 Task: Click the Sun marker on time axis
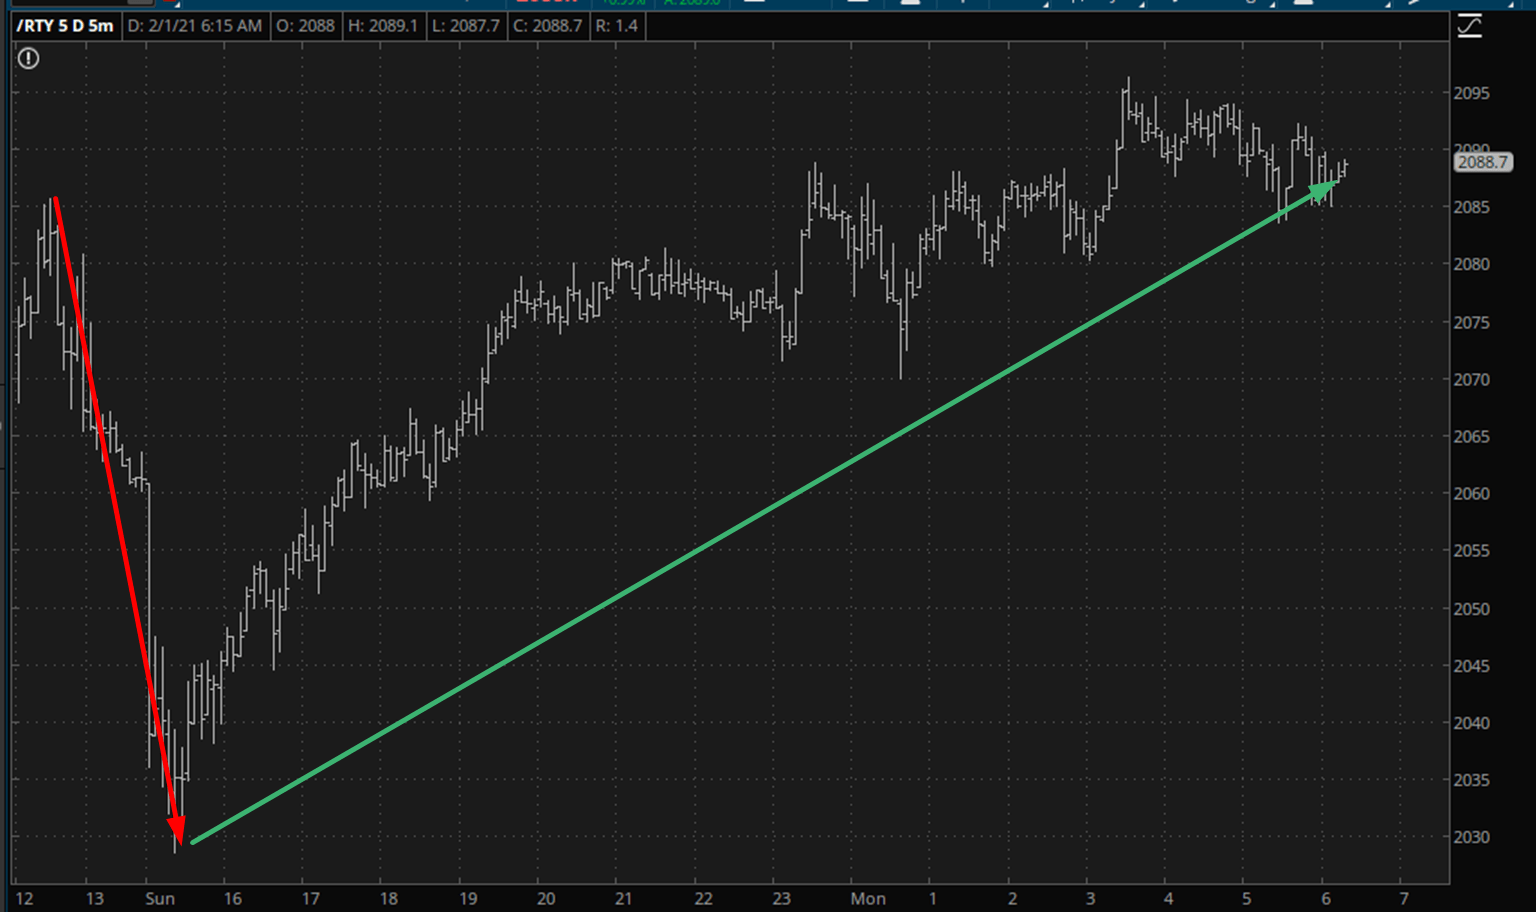[160, 898]
